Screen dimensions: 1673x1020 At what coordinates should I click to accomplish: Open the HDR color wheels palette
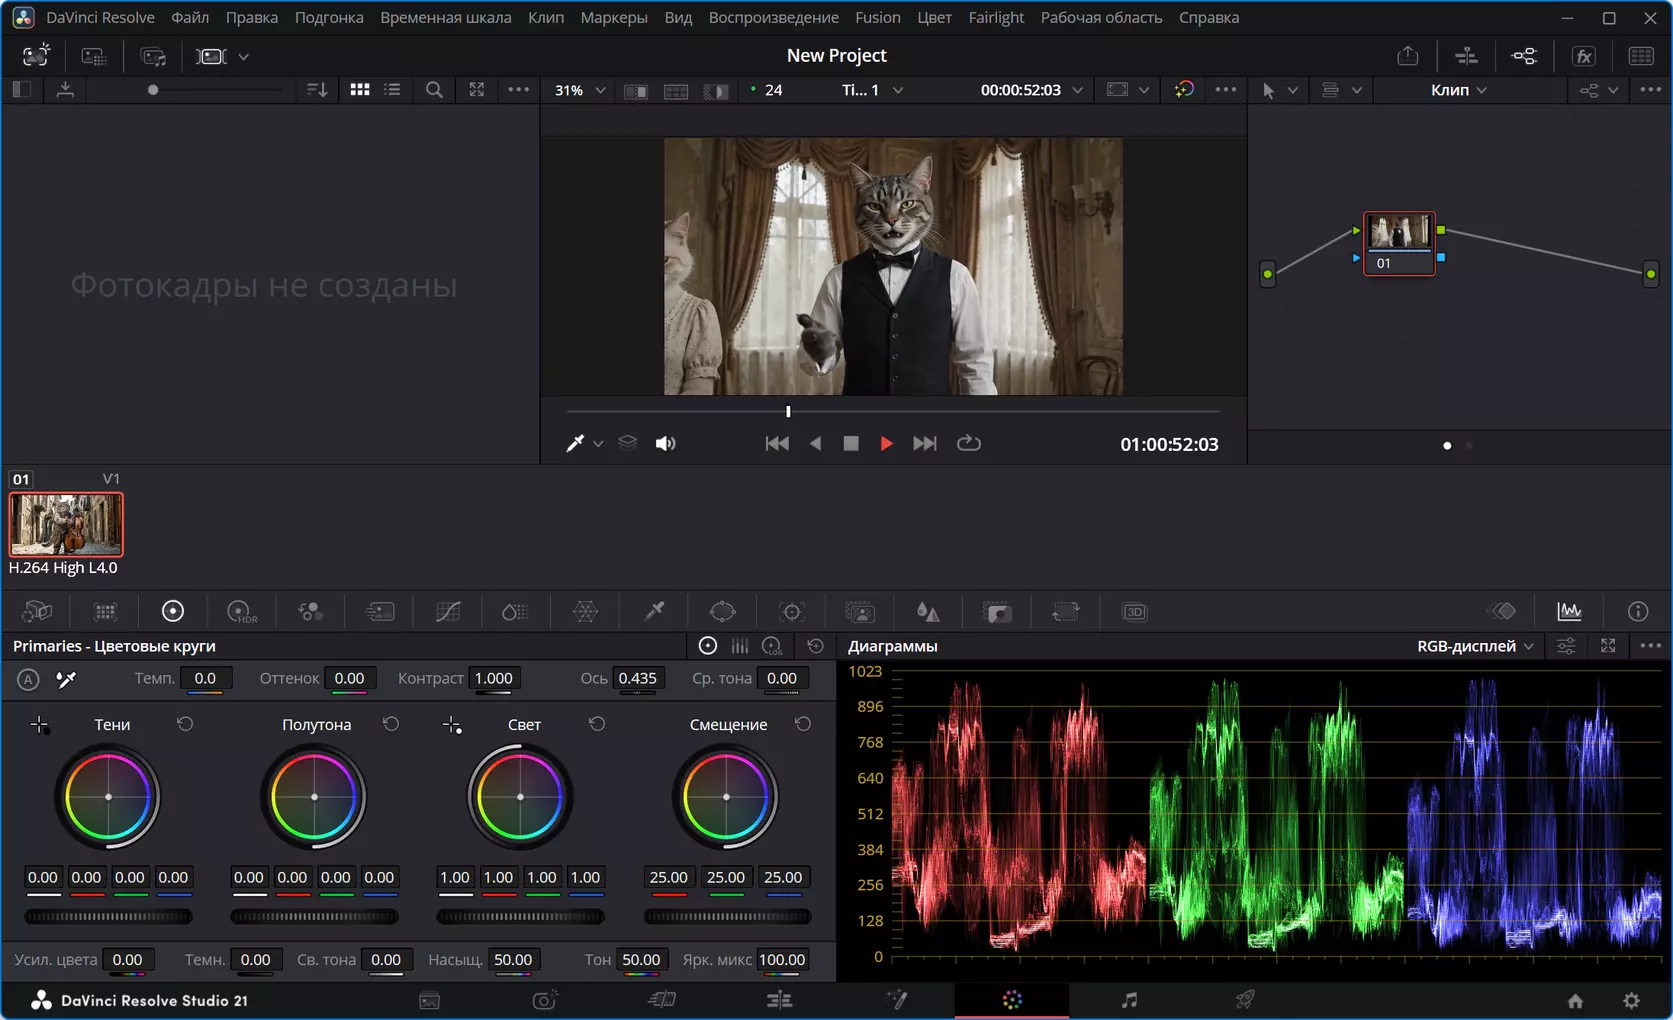[242, 612]
